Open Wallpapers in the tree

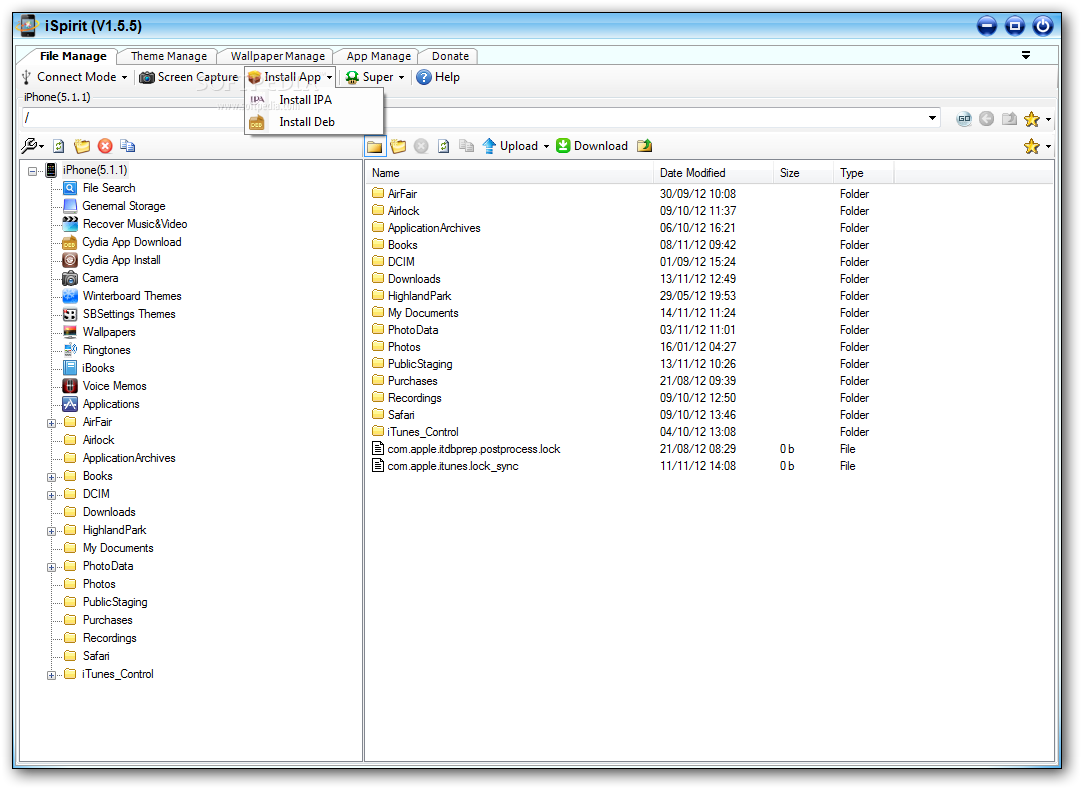pos(109,331)
